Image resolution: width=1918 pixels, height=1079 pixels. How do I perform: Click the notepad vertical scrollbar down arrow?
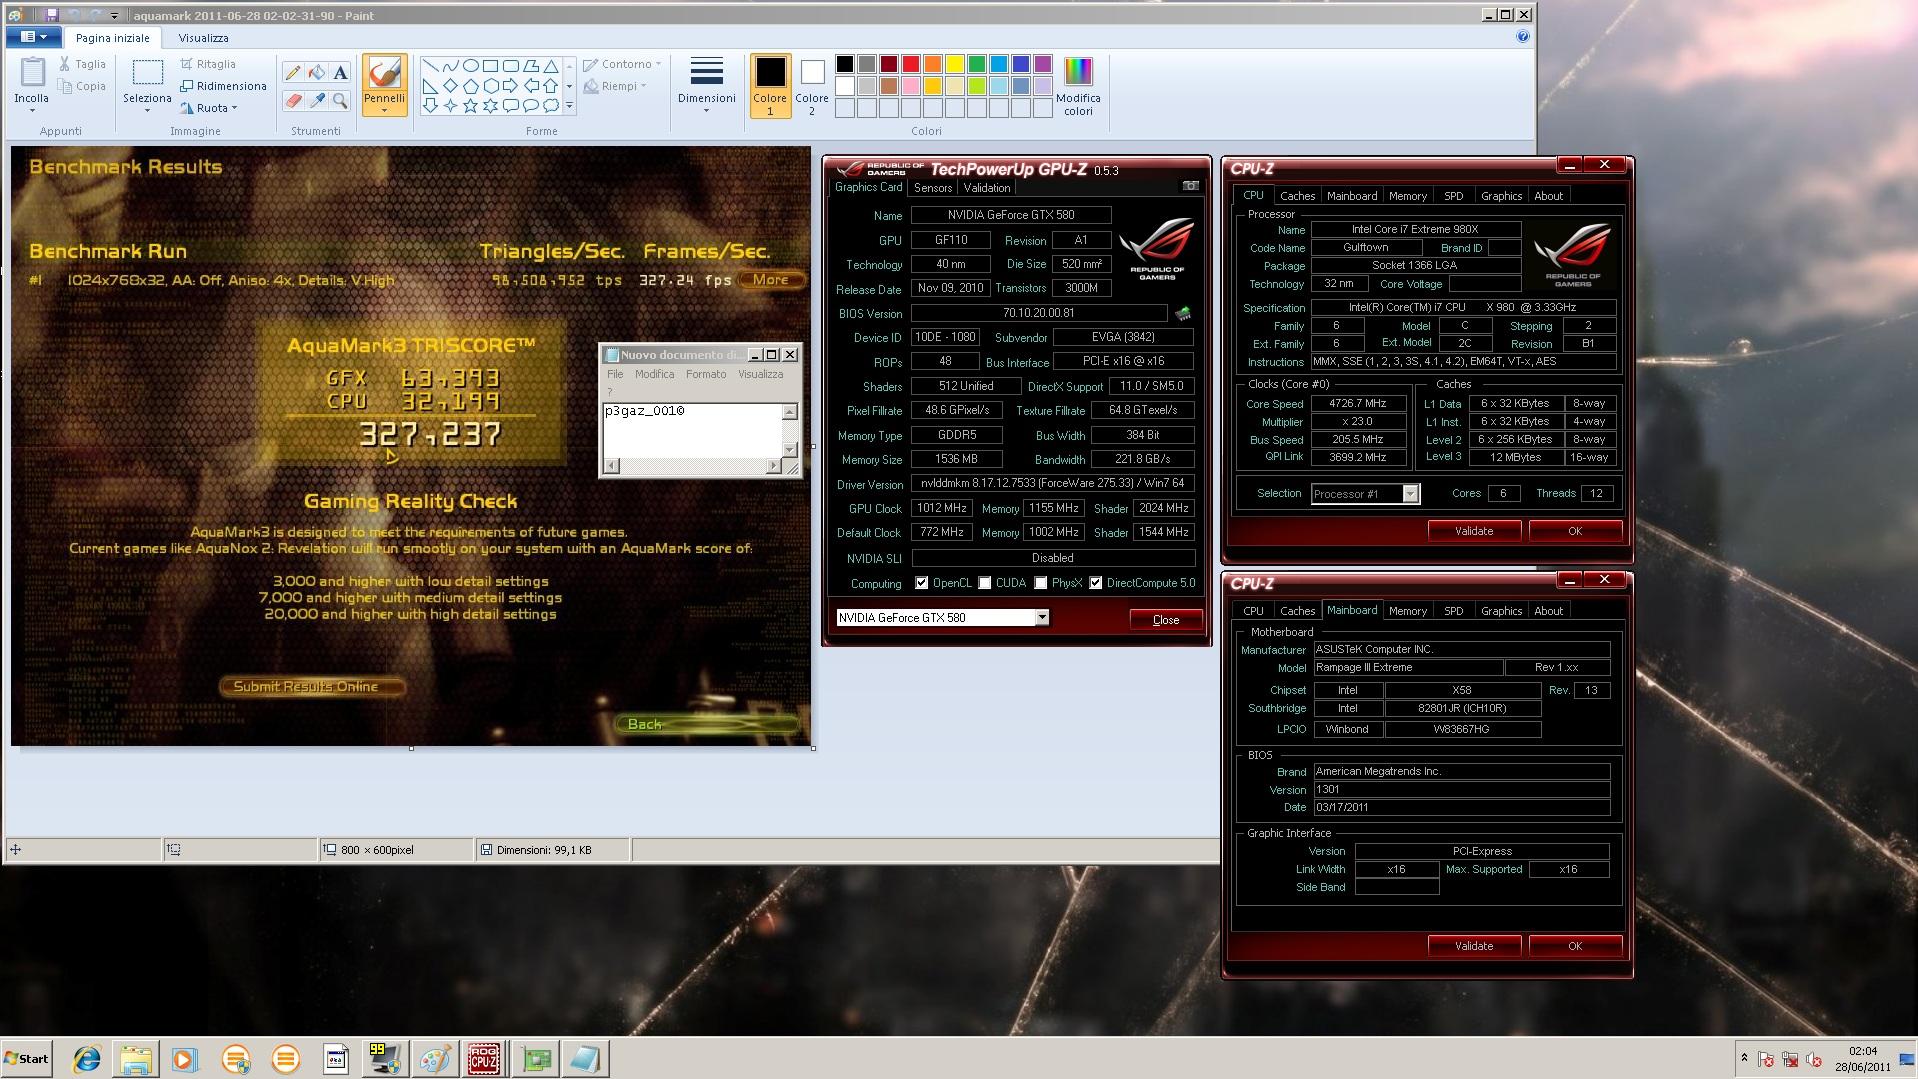click(790, 450)
